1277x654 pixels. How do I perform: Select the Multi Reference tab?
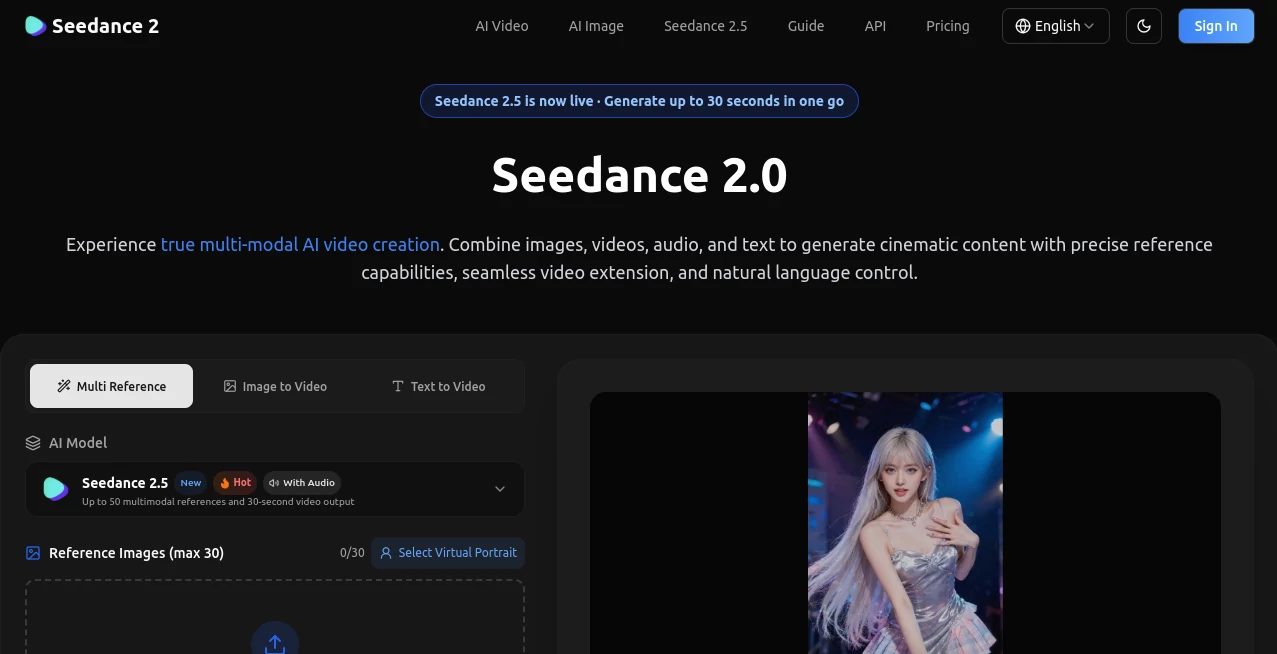[x=111, y=386]
